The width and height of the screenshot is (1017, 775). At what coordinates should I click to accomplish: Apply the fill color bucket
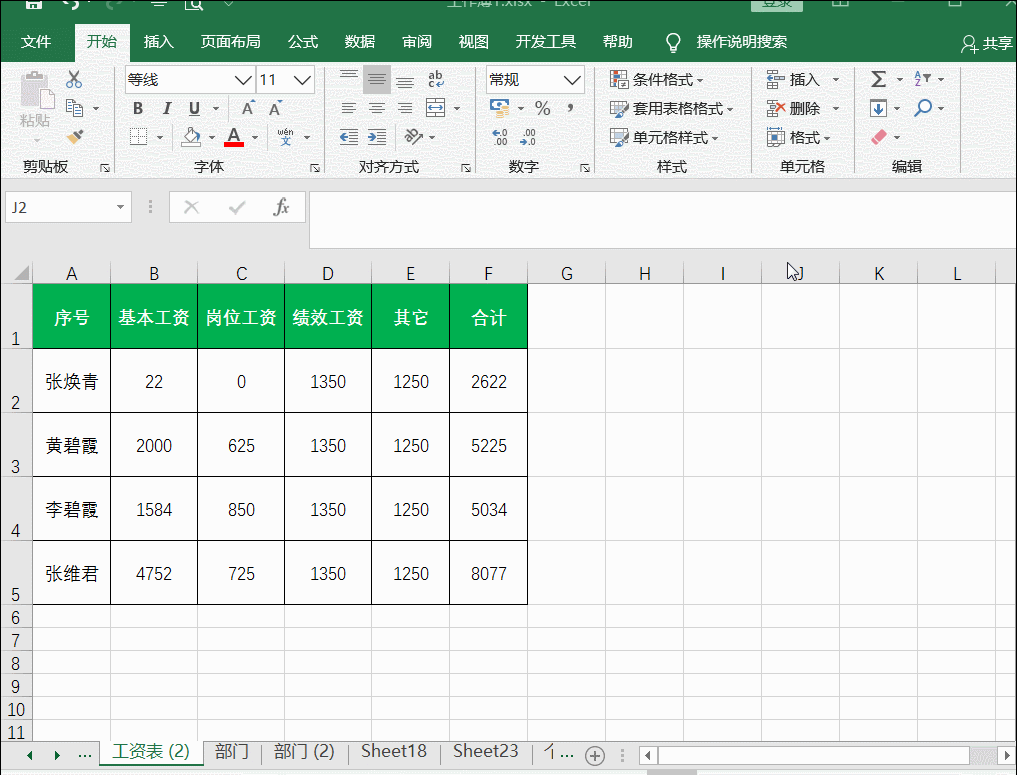(x=191, y=137)
